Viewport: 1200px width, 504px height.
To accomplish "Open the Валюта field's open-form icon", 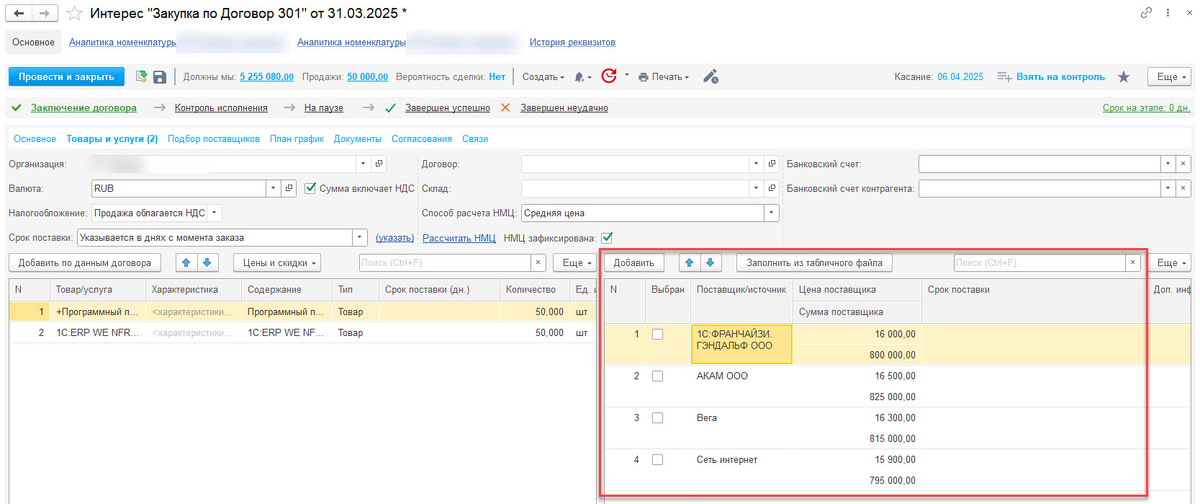I will coord(290,188).
